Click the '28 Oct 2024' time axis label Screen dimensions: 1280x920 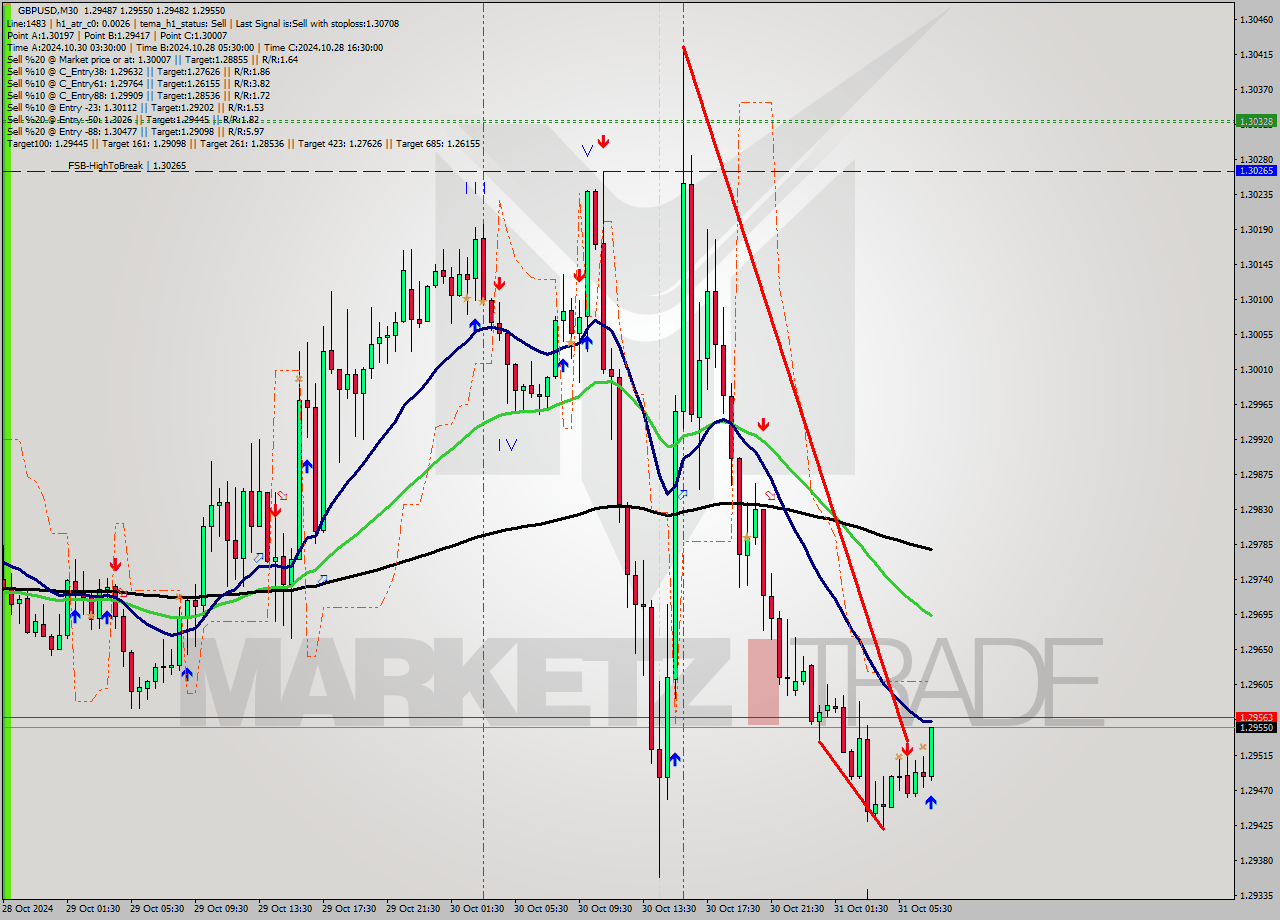[x=29, y=909]
